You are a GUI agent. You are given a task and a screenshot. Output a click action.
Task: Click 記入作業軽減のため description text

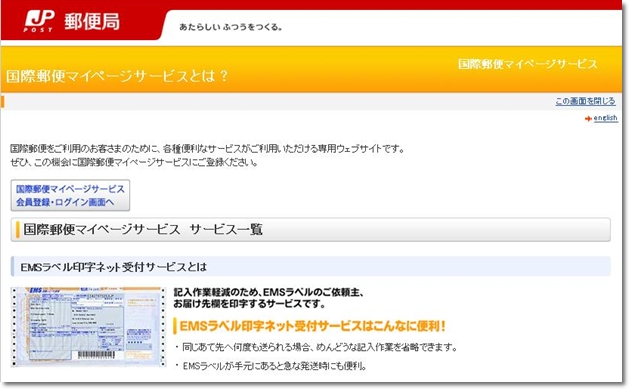tap(268, 298)
